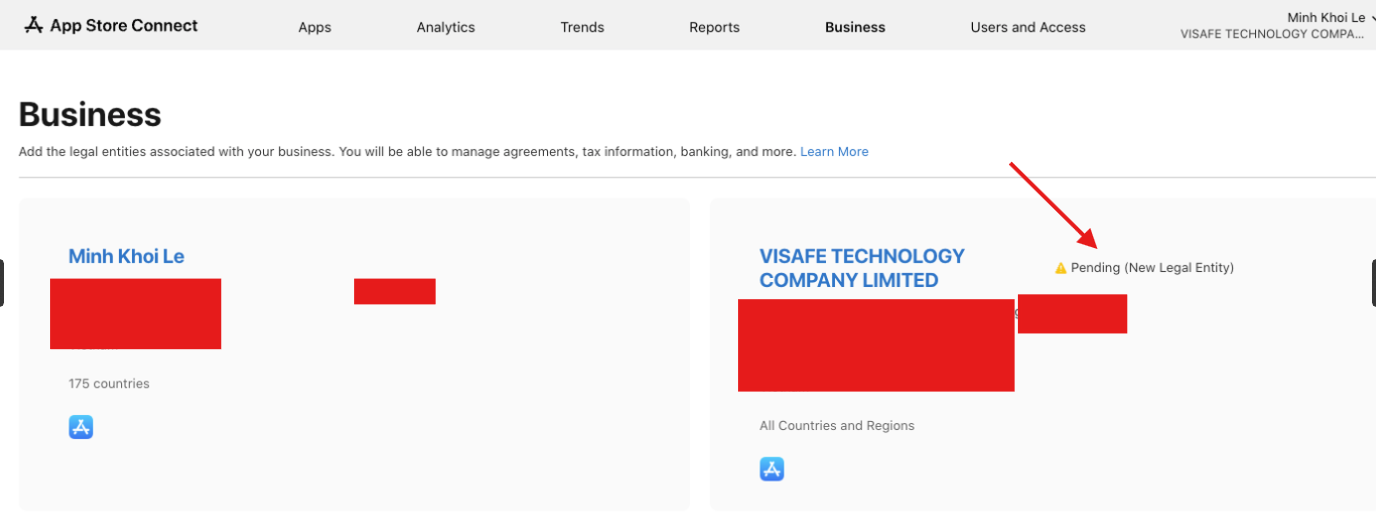Click the yellow warning icon beside Pending
The width and height of the screenshot is (1376, 521).
click(1061, 268)
